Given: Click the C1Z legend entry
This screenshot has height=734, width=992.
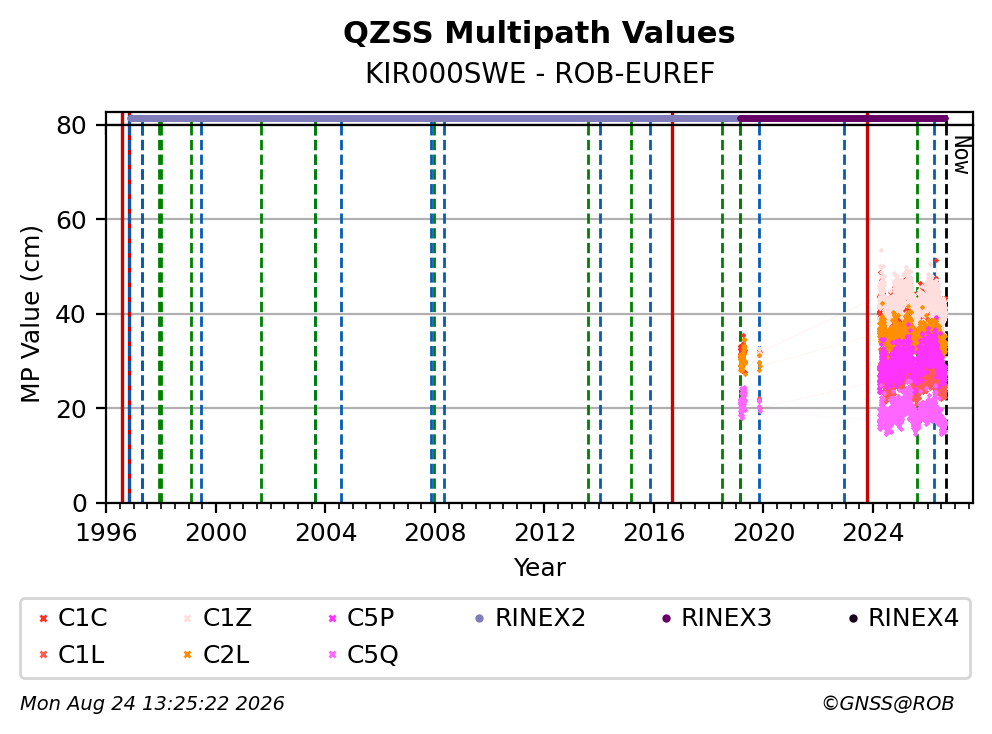Looking at the screenshot, I should point(217,618).
